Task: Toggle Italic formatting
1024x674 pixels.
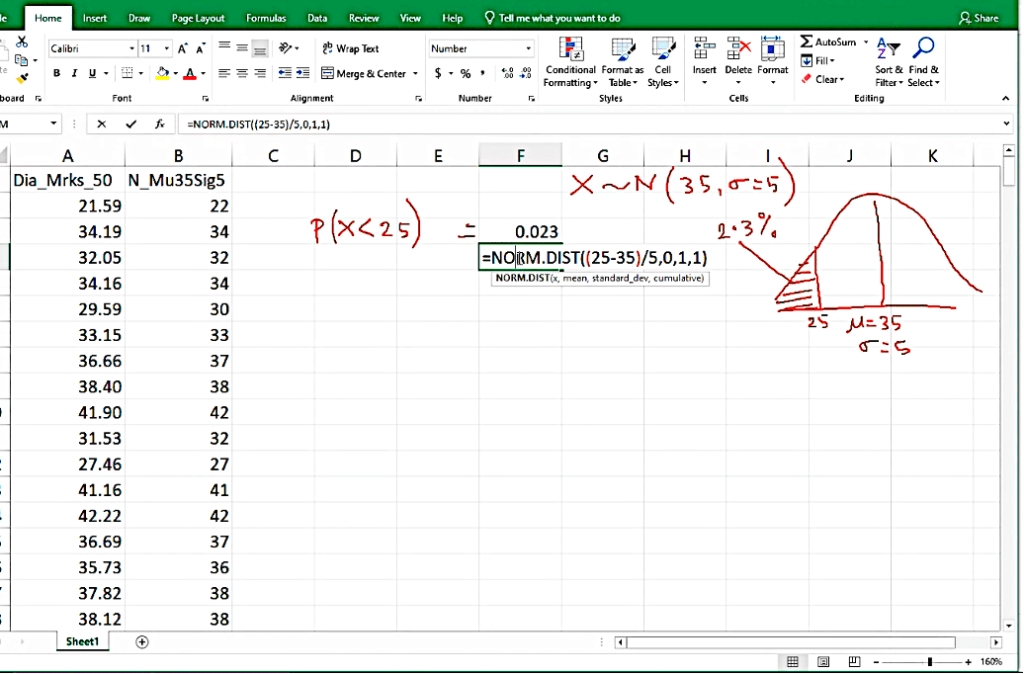Action: point(75,73)
